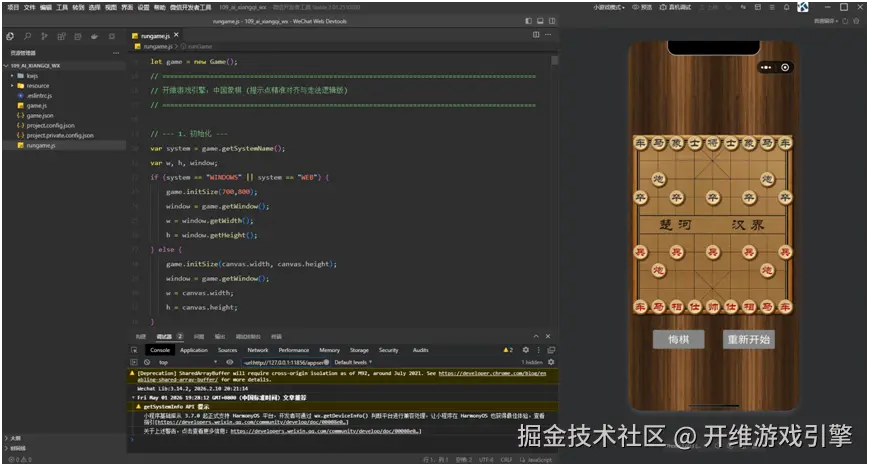
Task: Switch to the Console devtools tab
Action: 160,350
